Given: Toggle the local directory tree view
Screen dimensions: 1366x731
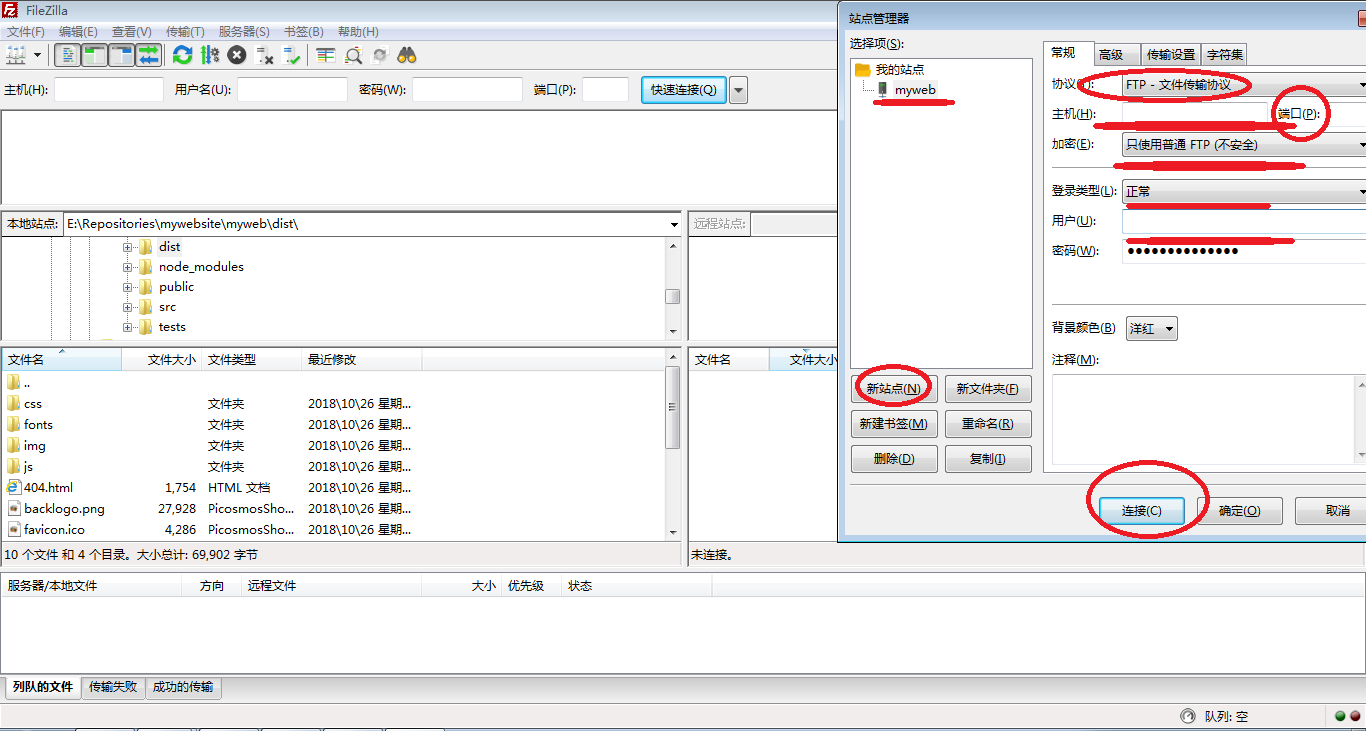Looking at the screenshot, I should pos(95,55).
